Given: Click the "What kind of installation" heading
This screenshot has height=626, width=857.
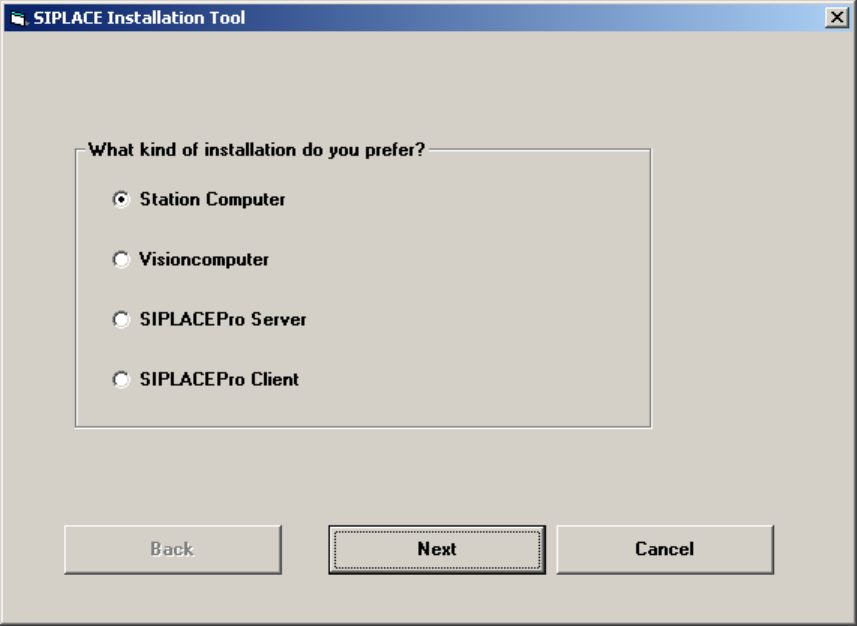Looking at the screenshot, I should pos(256,151).
